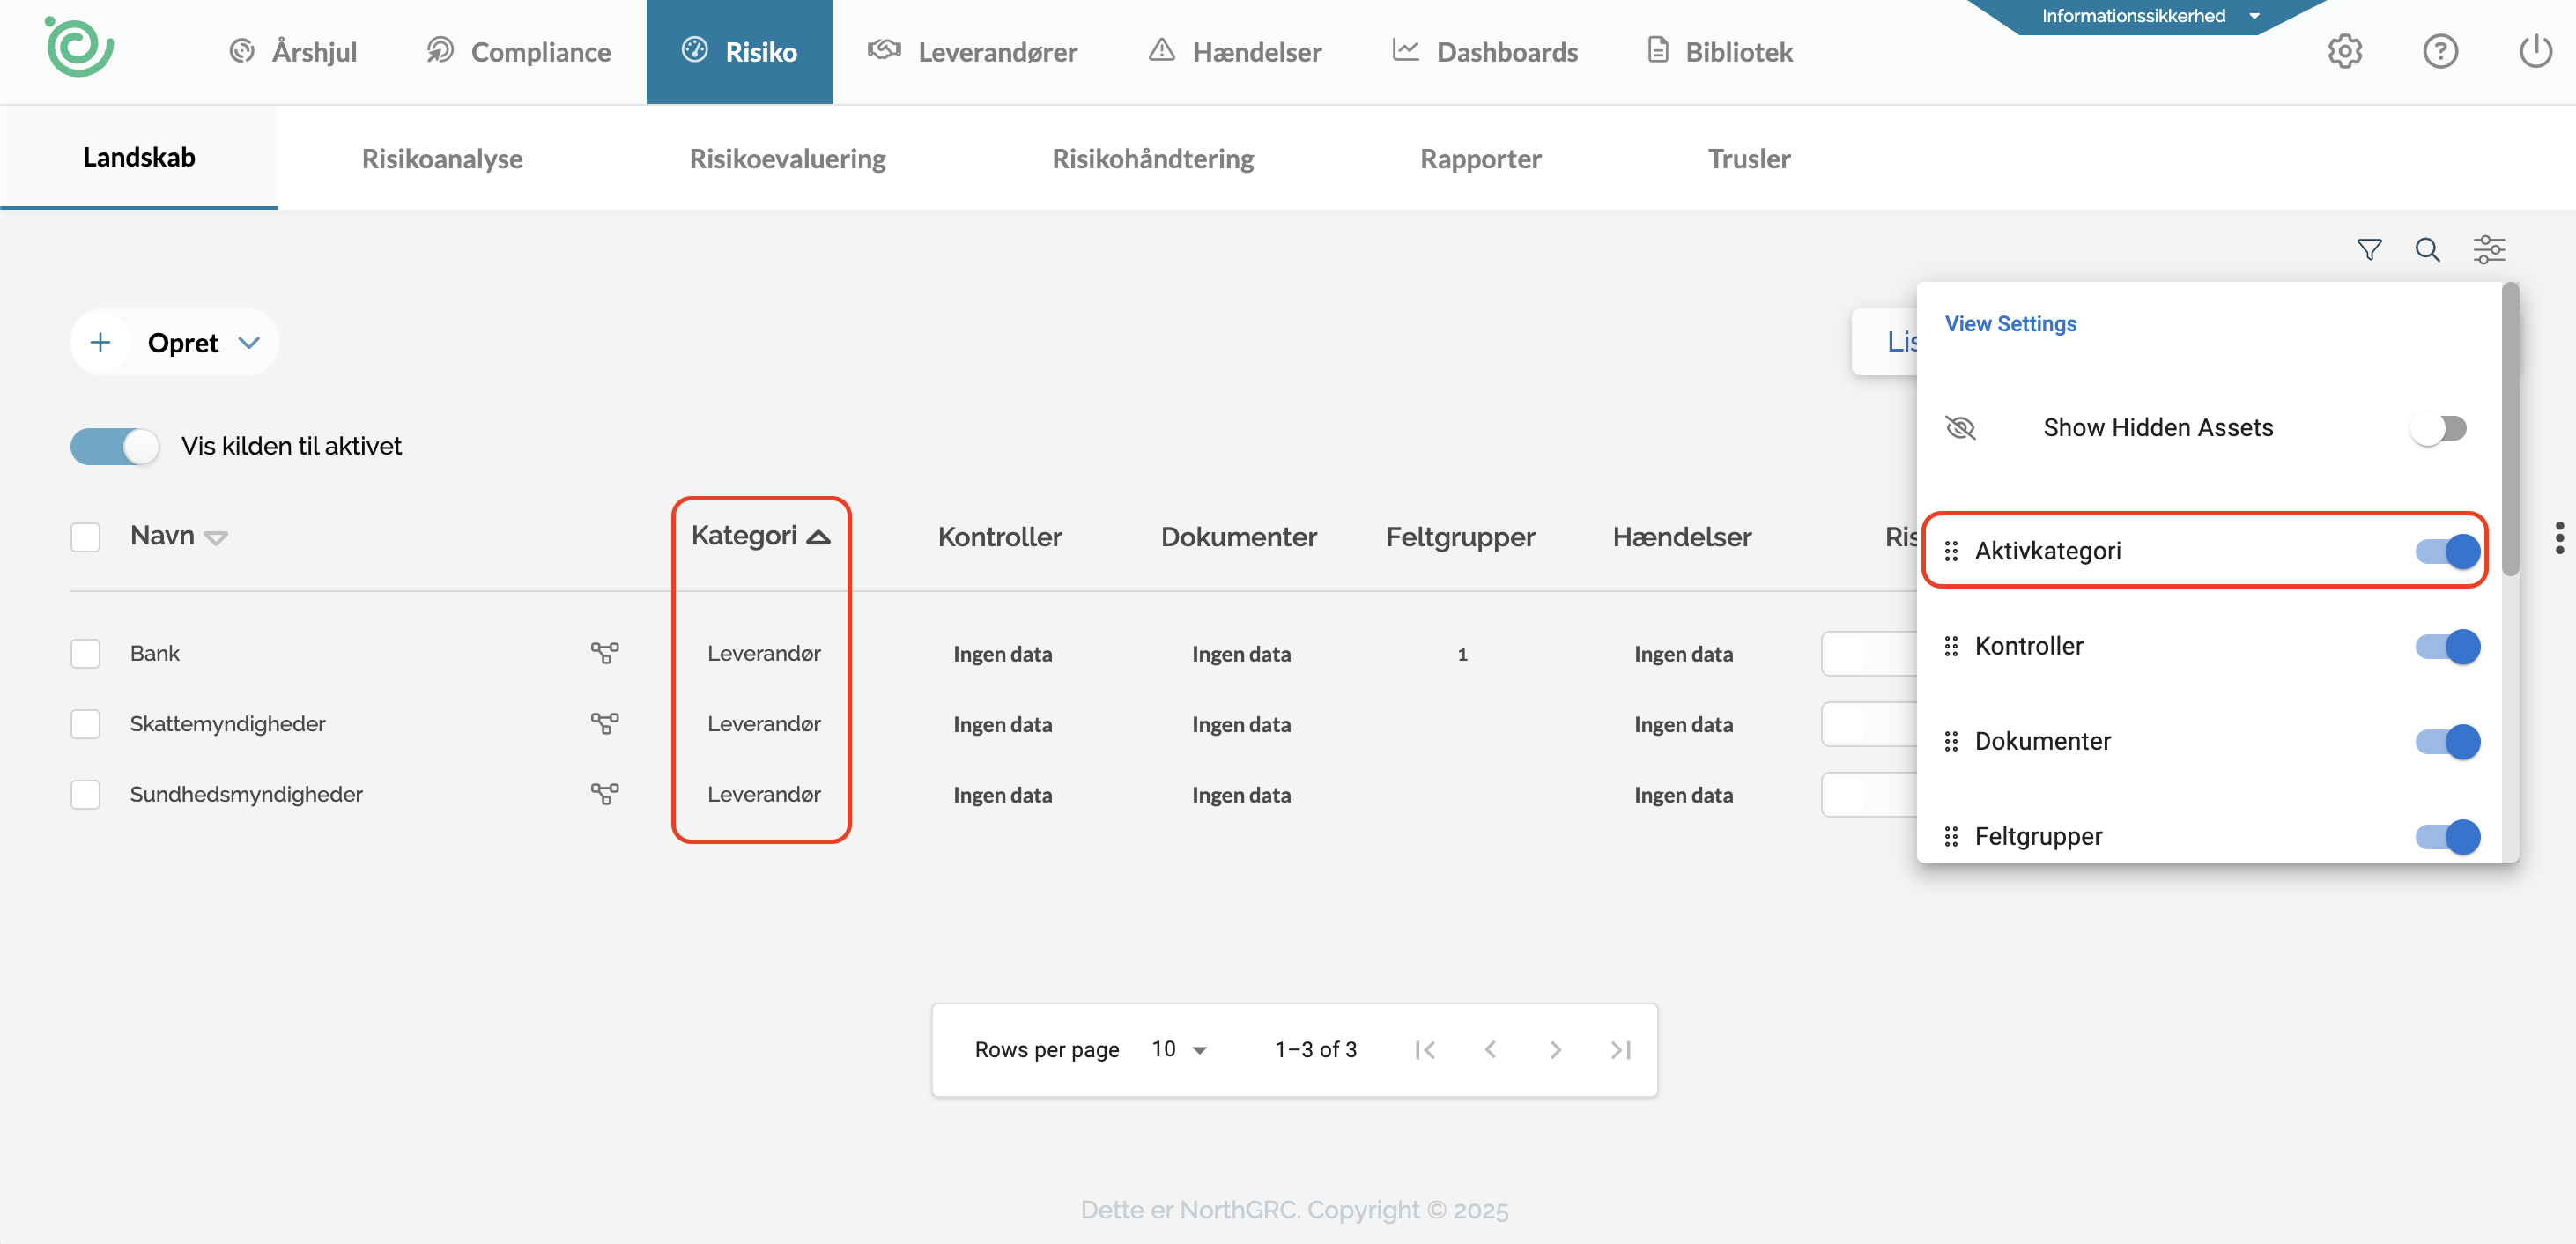The image size is (2576, 1244).
Task: Open Rows per page dropdown
Action: (1179, 1049)
